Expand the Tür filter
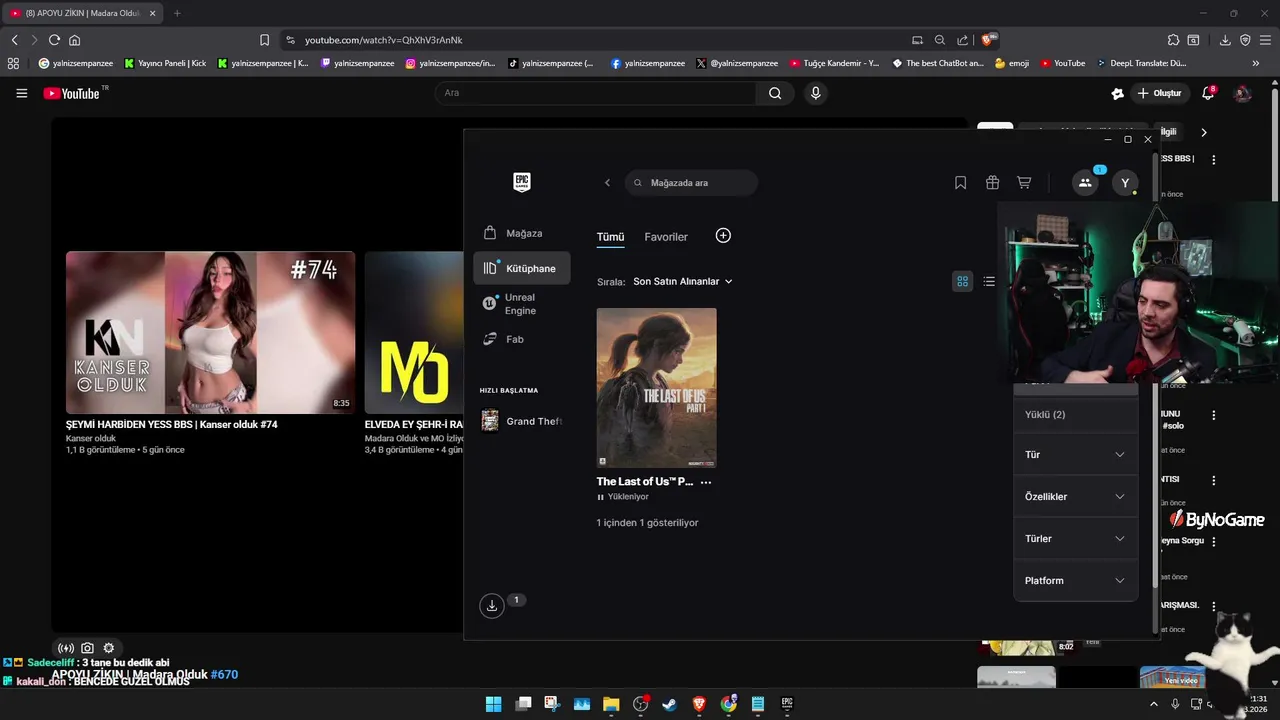This screenshot has height=720, width=1280. tap(1075, 454)
